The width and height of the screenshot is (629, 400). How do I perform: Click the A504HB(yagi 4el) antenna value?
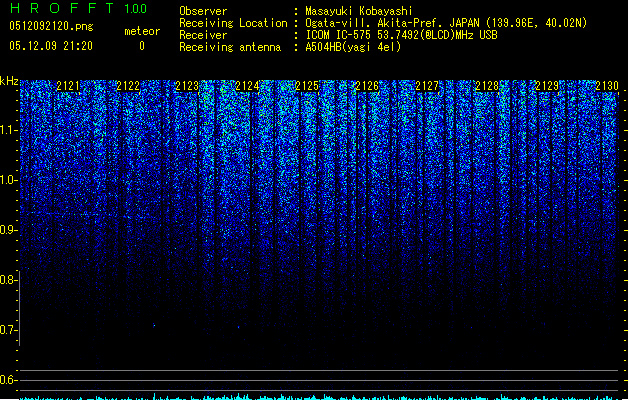(353, 47)
